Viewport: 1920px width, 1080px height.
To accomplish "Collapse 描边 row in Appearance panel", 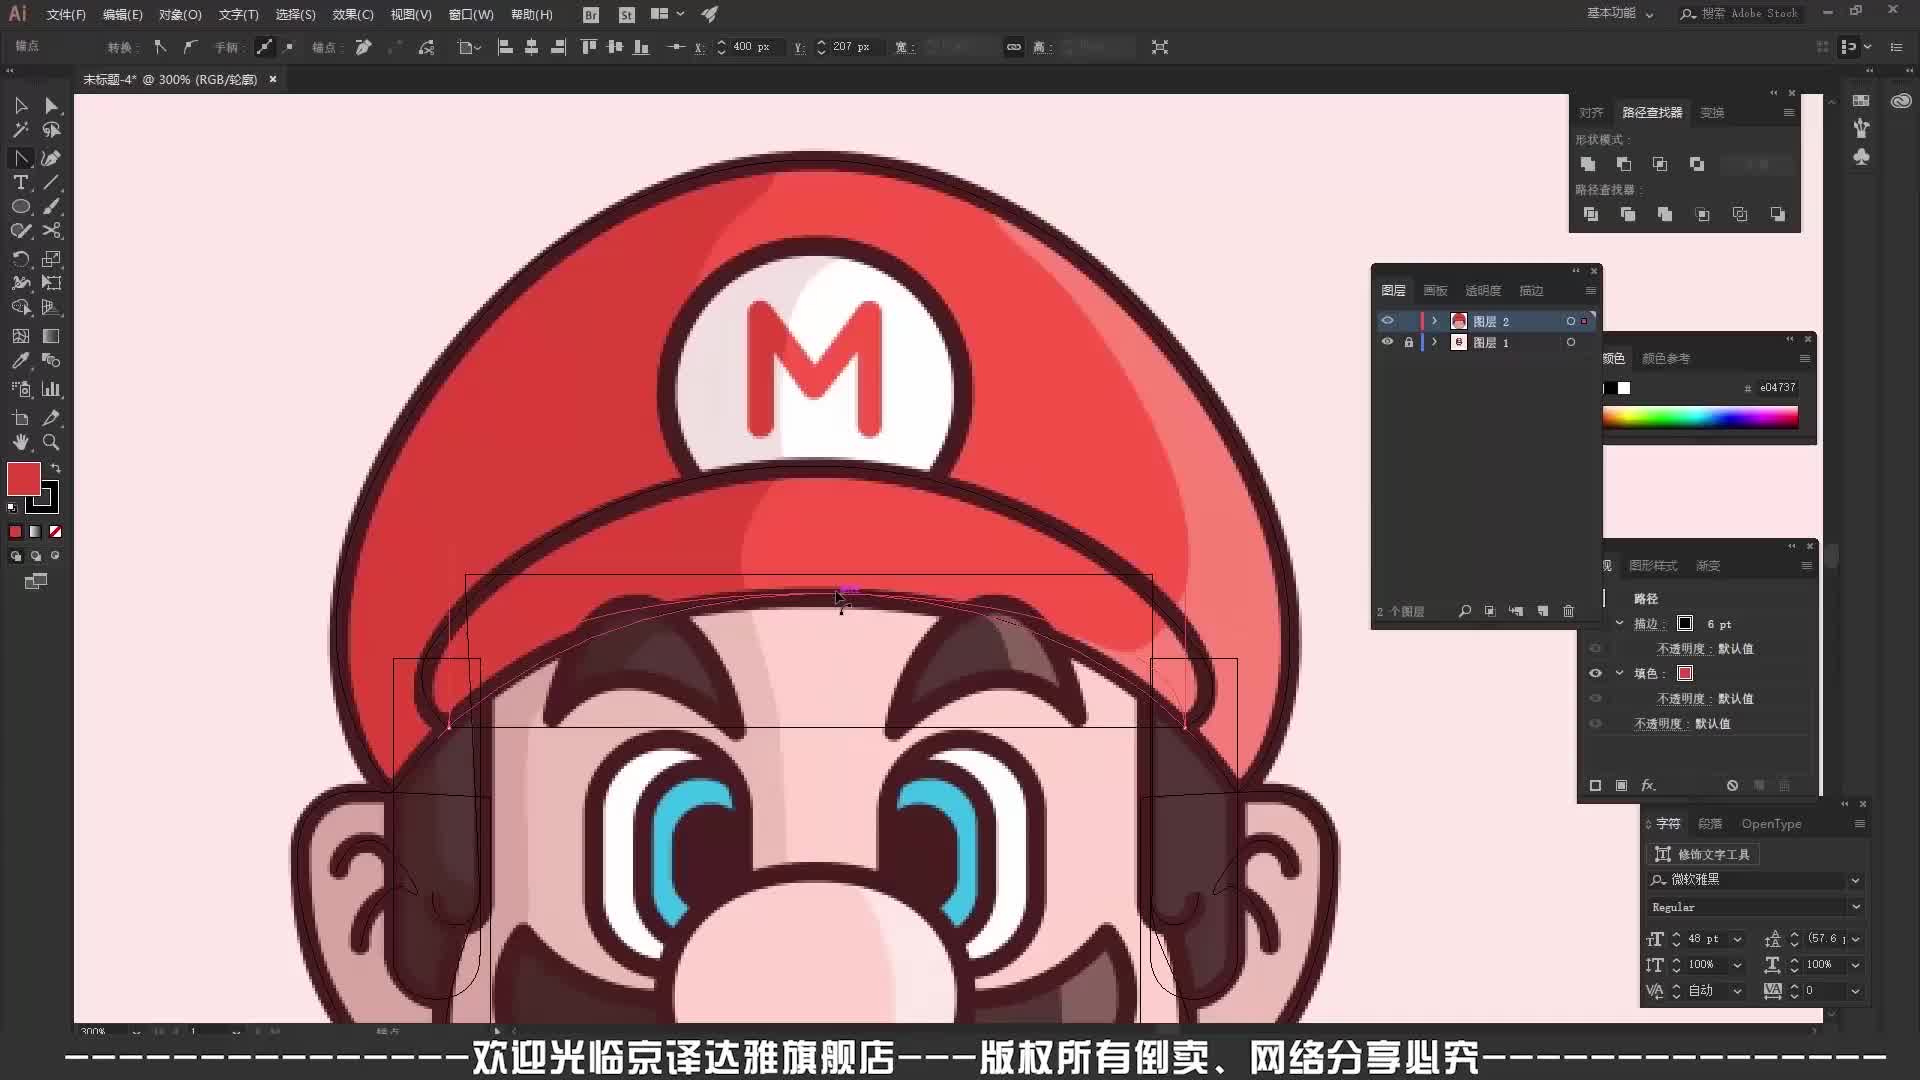I will (x=1619, y=623).
